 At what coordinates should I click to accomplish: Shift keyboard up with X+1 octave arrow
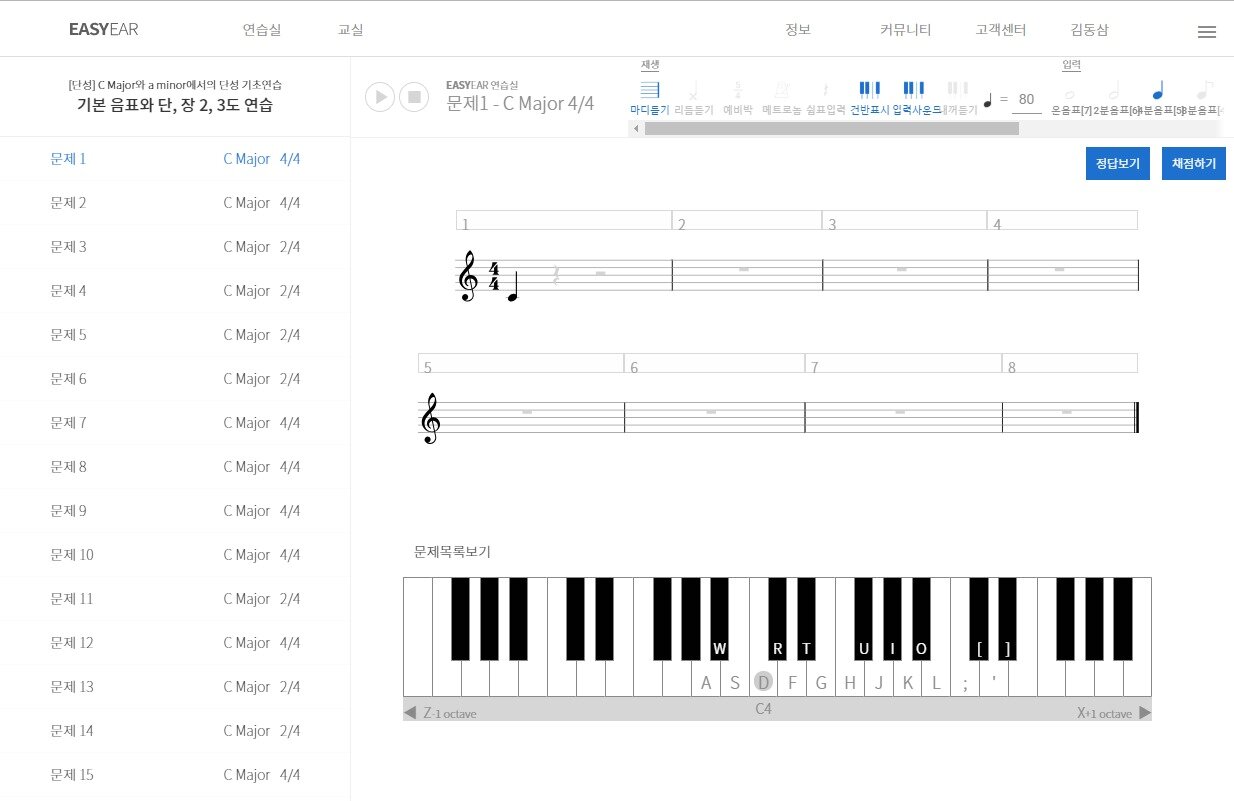(x=1144, y=713)
